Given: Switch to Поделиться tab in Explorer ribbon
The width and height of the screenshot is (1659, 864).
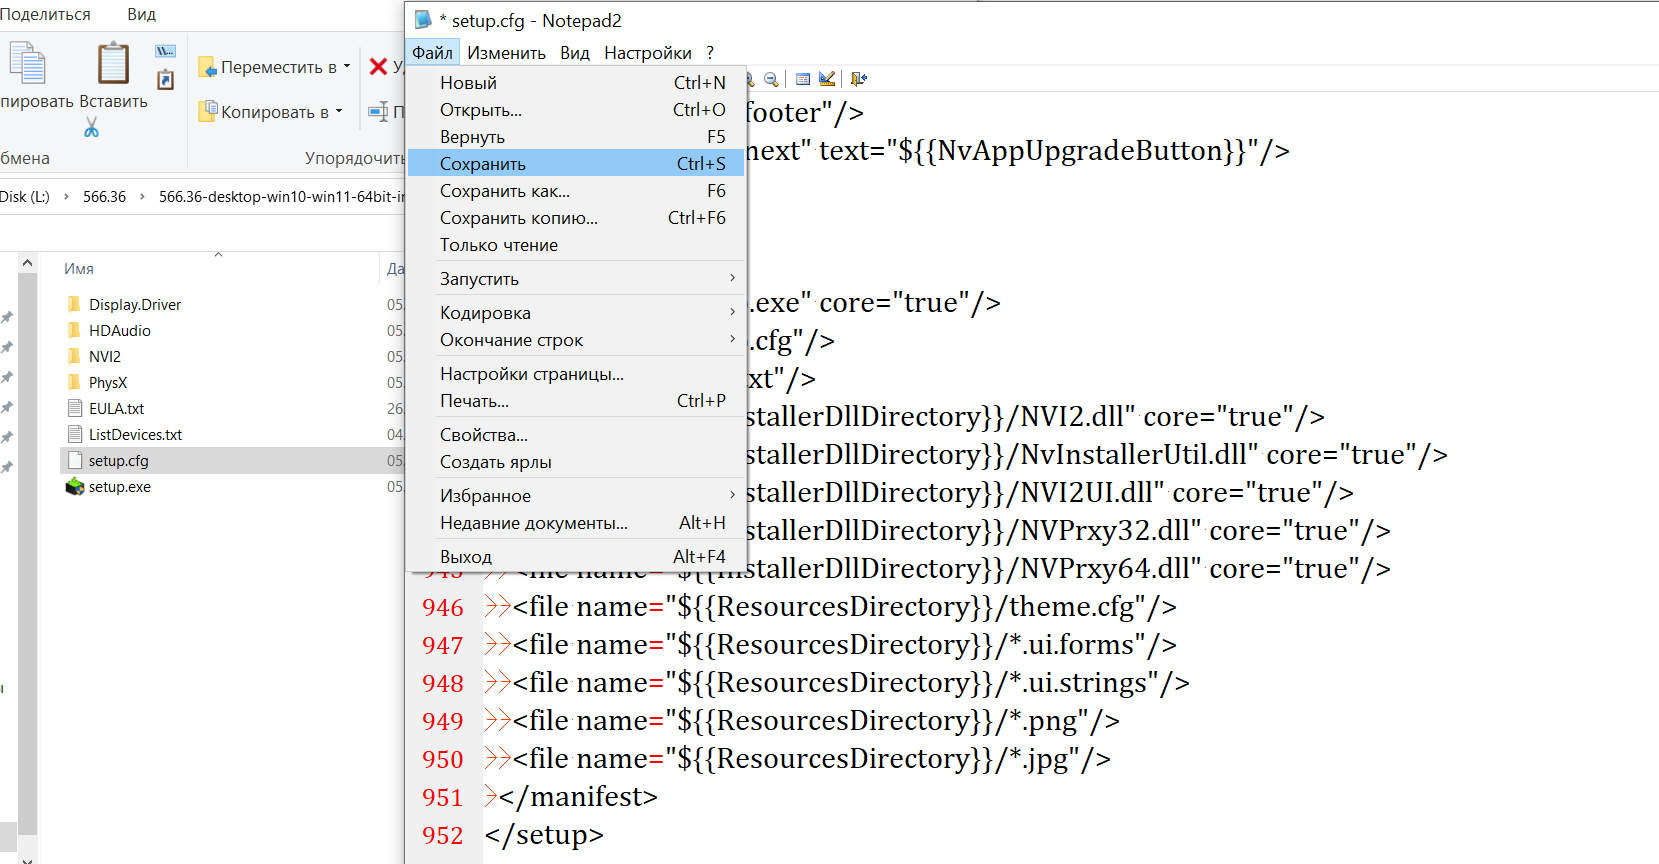Looking at the screenshot, I should tap(45, 14).
